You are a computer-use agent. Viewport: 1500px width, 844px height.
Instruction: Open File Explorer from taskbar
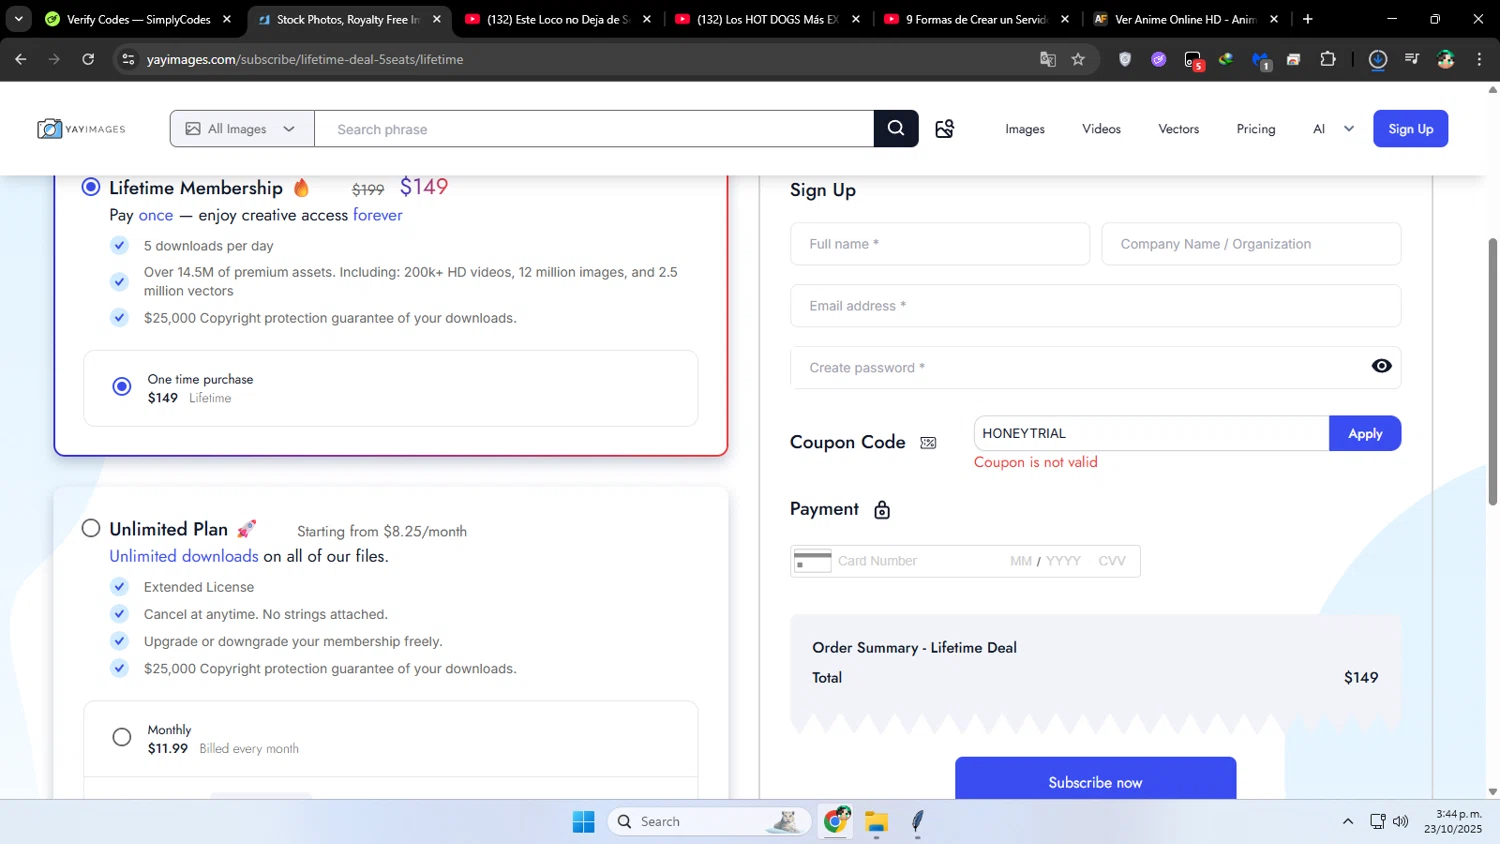click(877, 822)
